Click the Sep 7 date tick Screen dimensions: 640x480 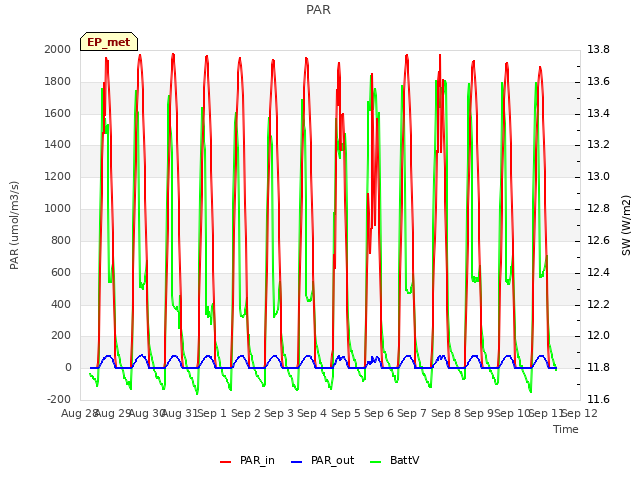pos(412,413)
